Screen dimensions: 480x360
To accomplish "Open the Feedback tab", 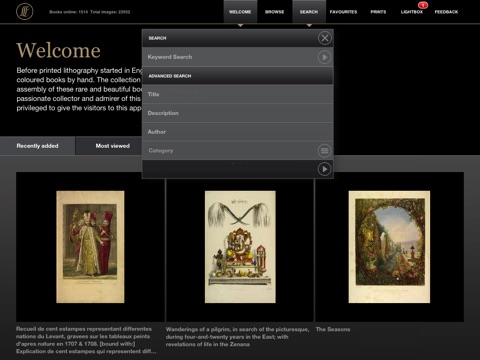I will coord(446,12).
